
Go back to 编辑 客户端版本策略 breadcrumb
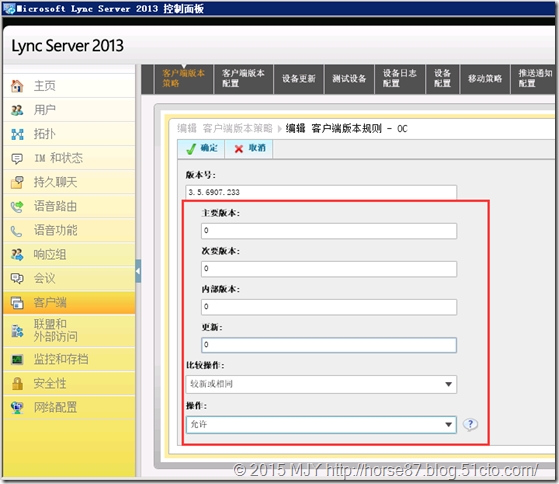225,128
